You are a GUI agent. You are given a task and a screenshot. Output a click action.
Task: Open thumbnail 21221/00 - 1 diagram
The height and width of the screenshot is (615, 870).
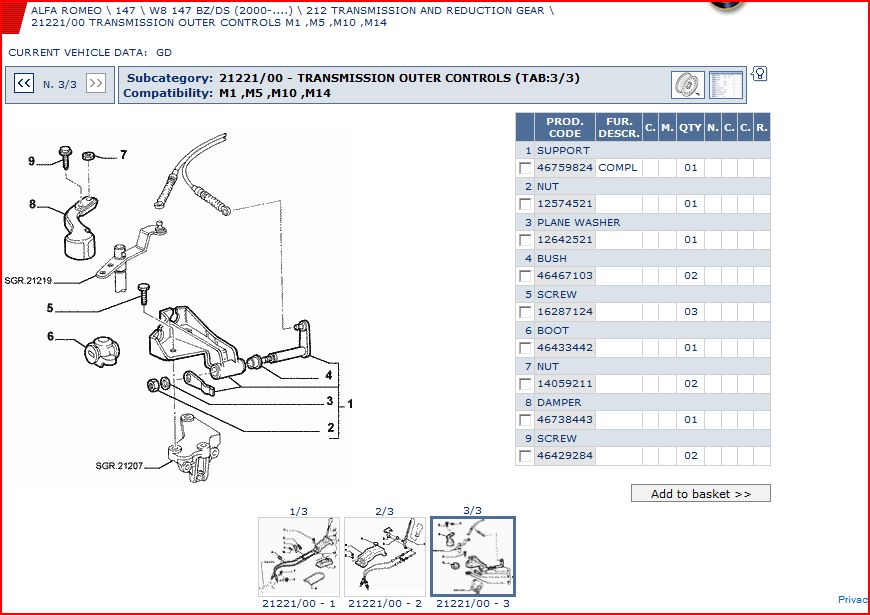(299, 557)
